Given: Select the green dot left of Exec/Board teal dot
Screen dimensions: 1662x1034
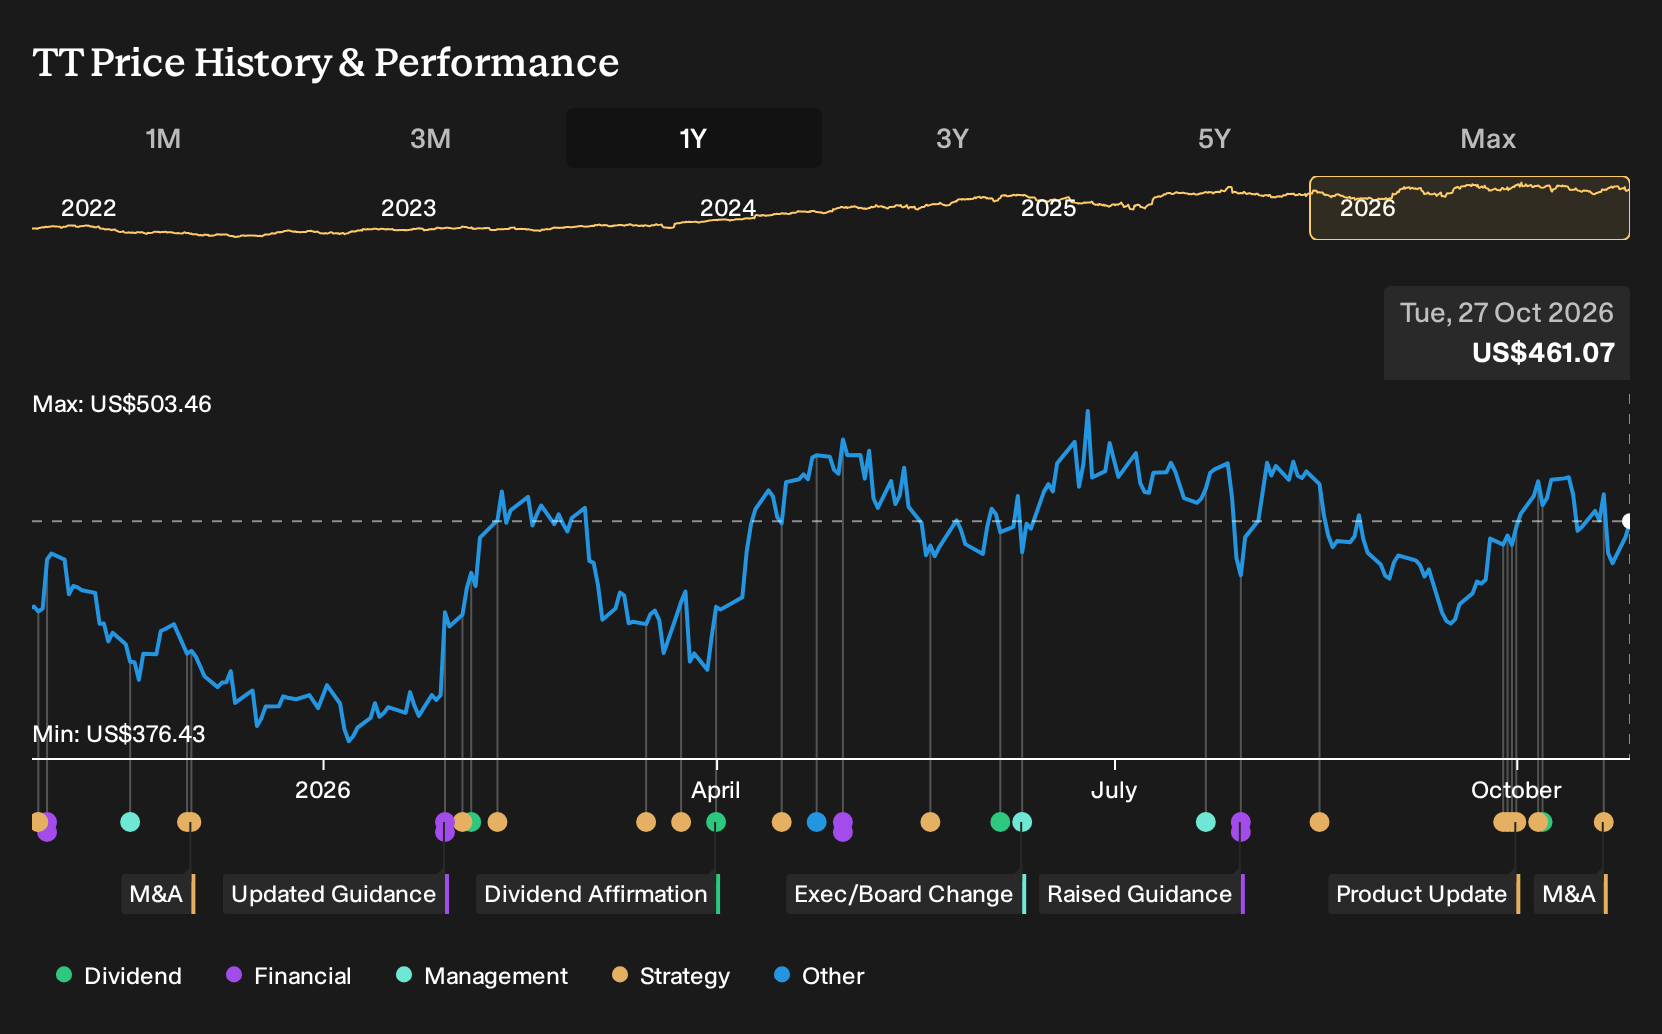Looking at the screenshot, I should [x=1000, y=822].
